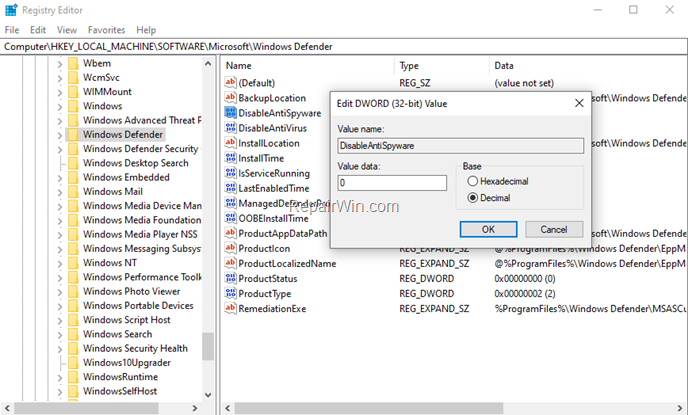
Task: Click the tree pane vertical scrollbar thumb
Action: tap(208, 347)
